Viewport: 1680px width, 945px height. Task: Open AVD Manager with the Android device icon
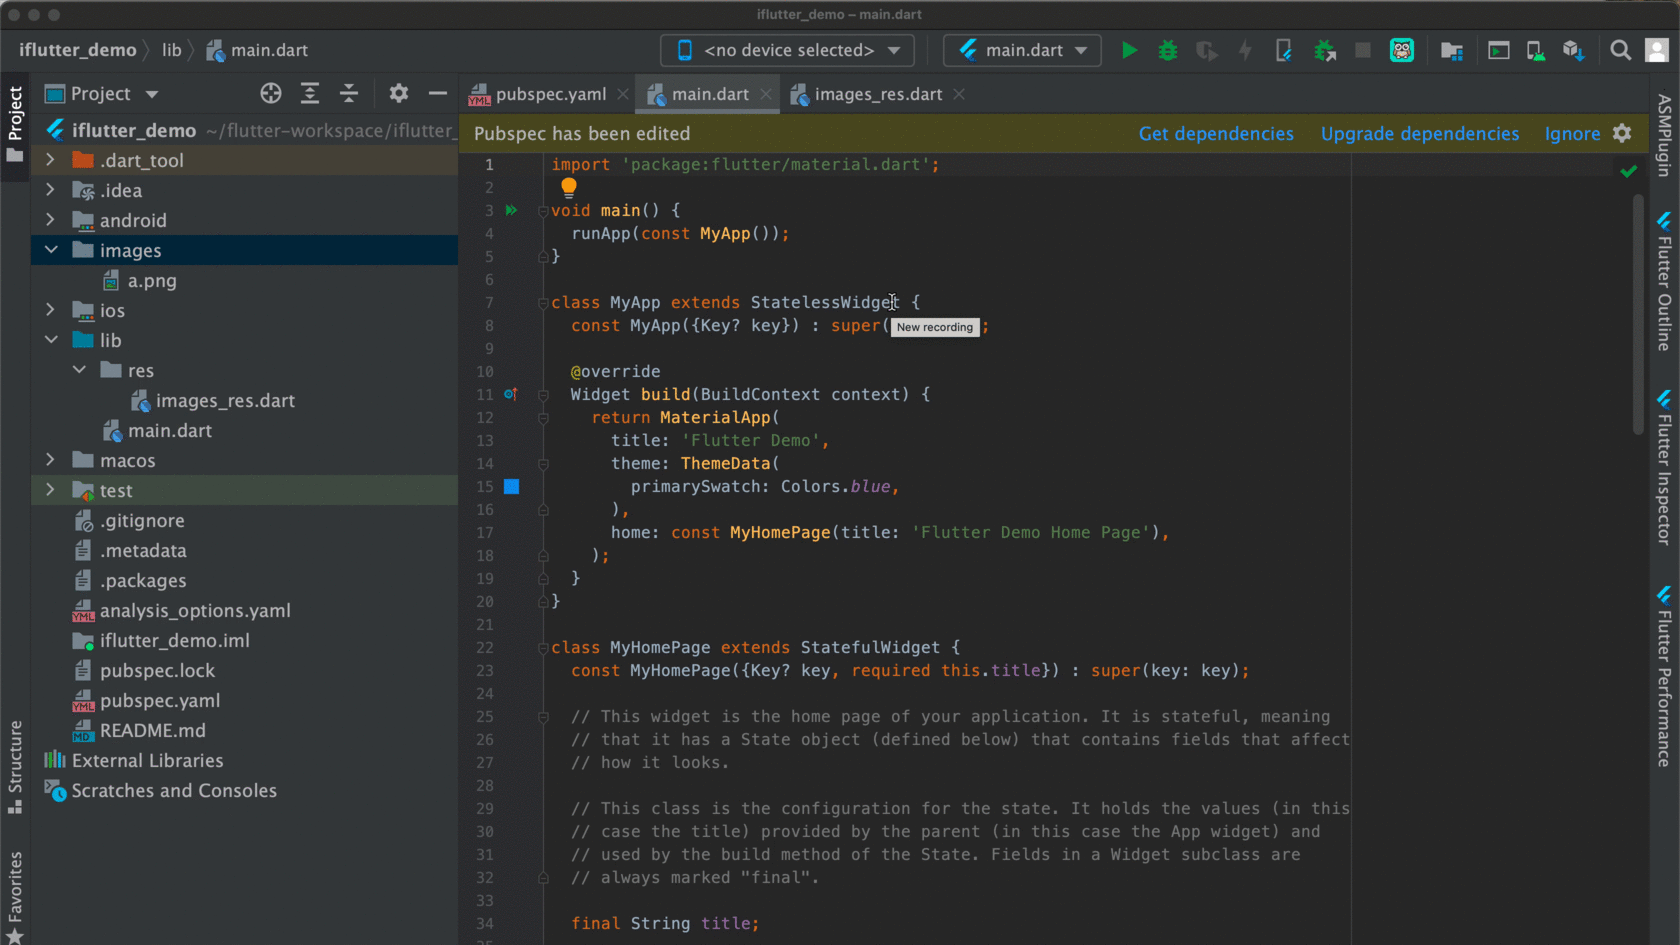(1535, 50)
